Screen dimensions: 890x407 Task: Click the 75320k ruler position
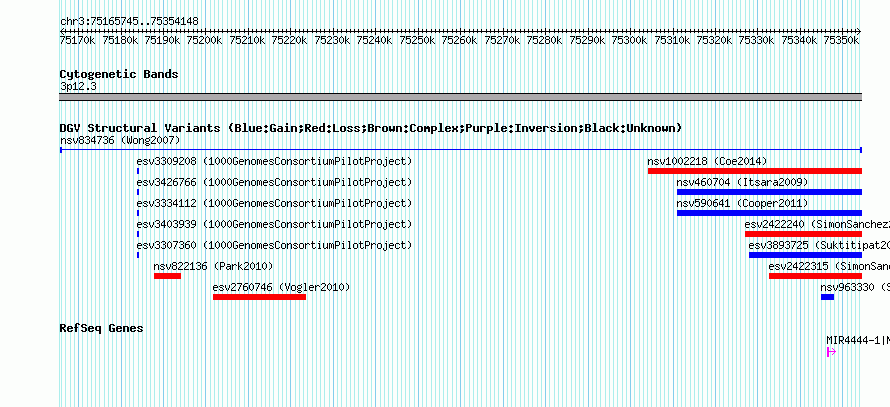tap(714, 40)
